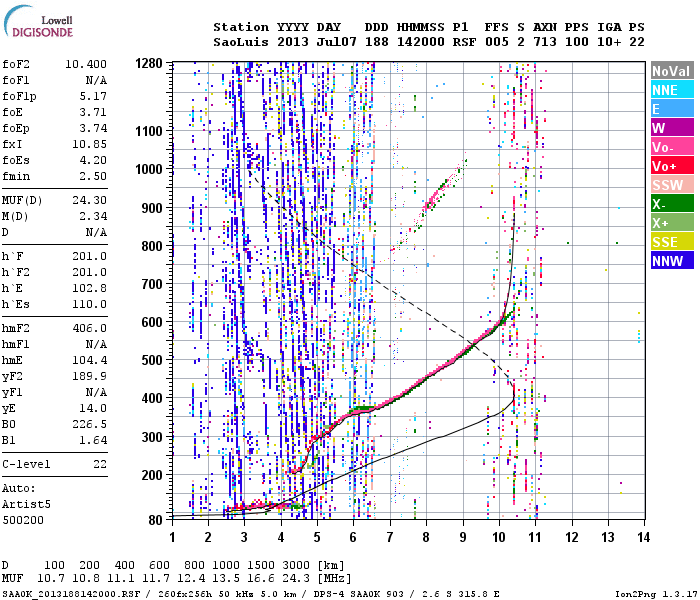Select the SSW legend swatch

672,184
